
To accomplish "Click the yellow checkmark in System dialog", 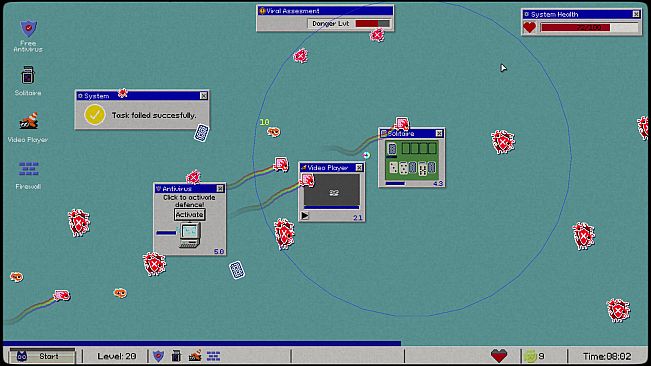I will [x=95, y=115].
